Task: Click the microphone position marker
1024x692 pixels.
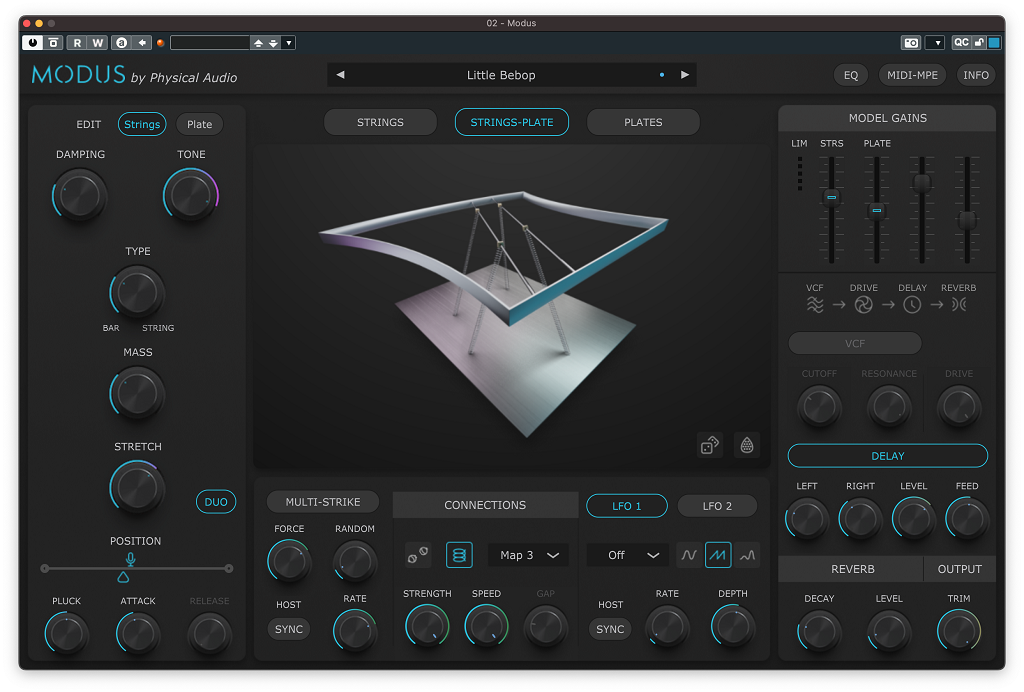Action: click(x=131, y=559)
